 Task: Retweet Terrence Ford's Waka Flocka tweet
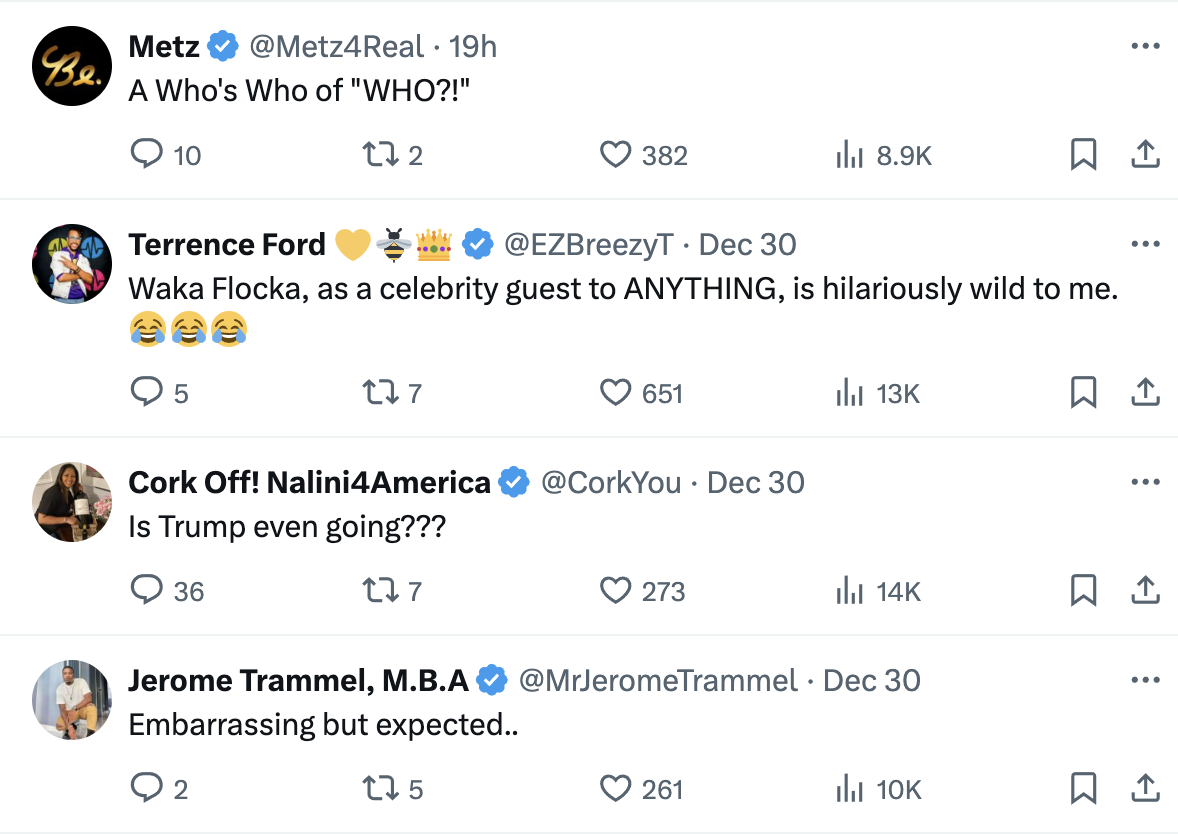(x=391, y=392)
